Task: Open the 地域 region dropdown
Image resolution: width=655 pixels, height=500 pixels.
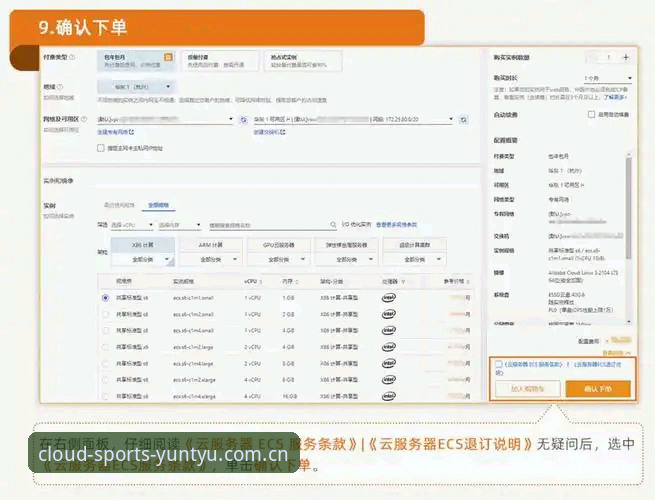Action: pos(137,87)
